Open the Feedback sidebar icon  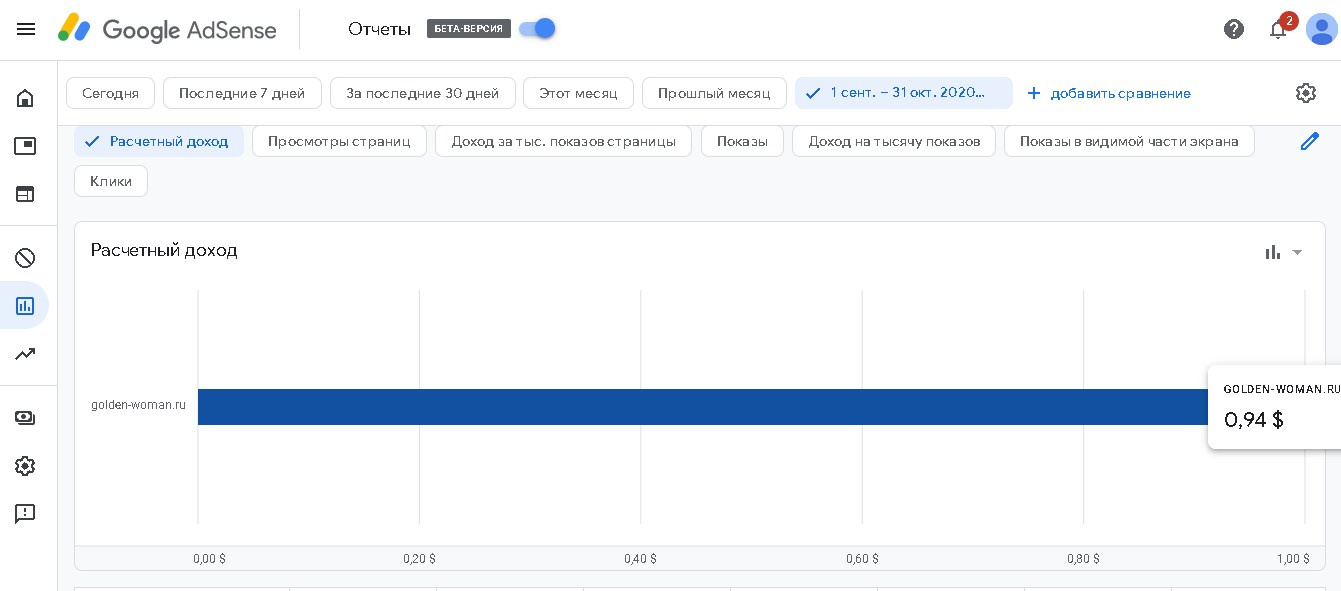[x=25, y=513]
